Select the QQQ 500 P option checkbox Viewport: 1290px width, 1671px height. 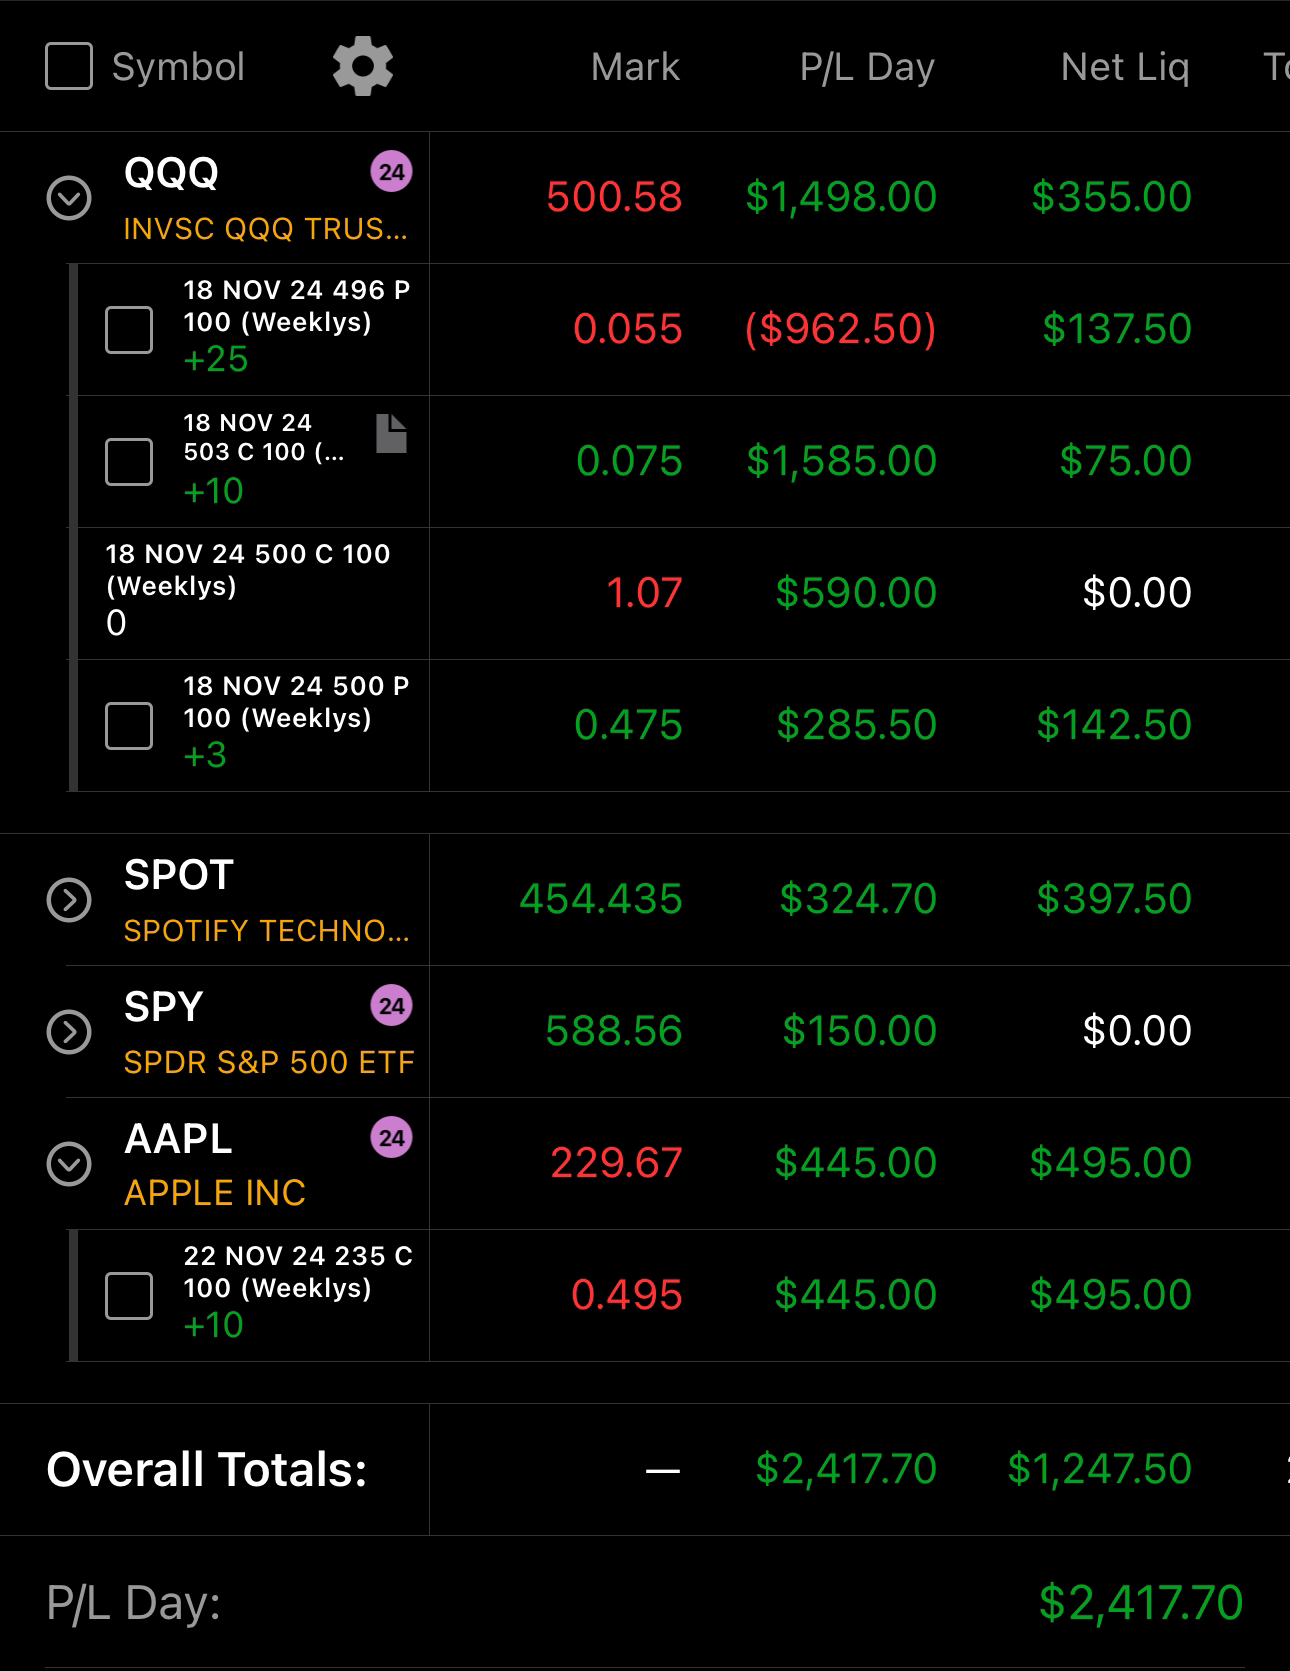pos(129,726)
